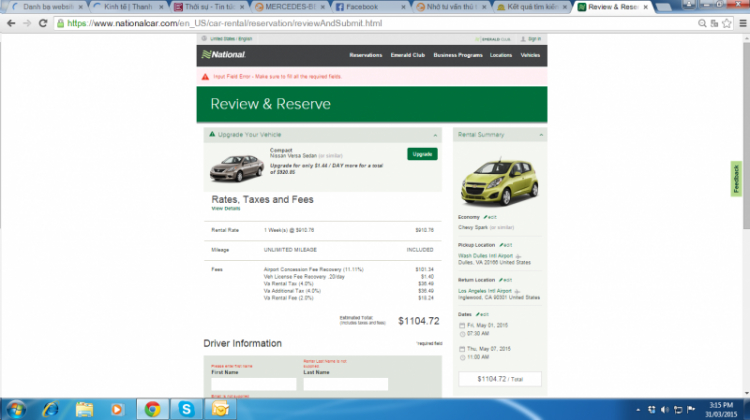Click the Nissan Versa Sedan thumbnail
The image size is (750, 420).
point(237,168)
